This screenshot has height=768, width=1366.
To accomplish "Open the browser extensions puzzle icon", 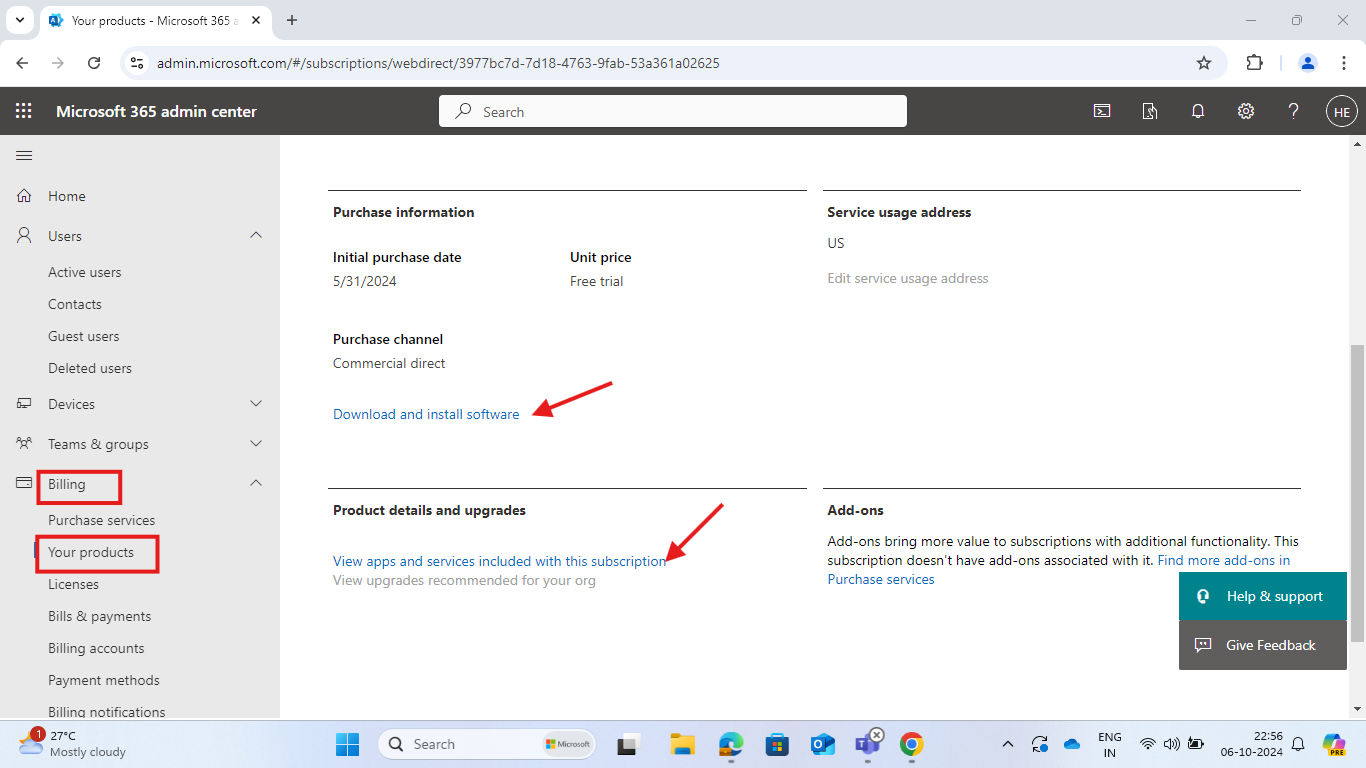I will (x=1254, y=62).
